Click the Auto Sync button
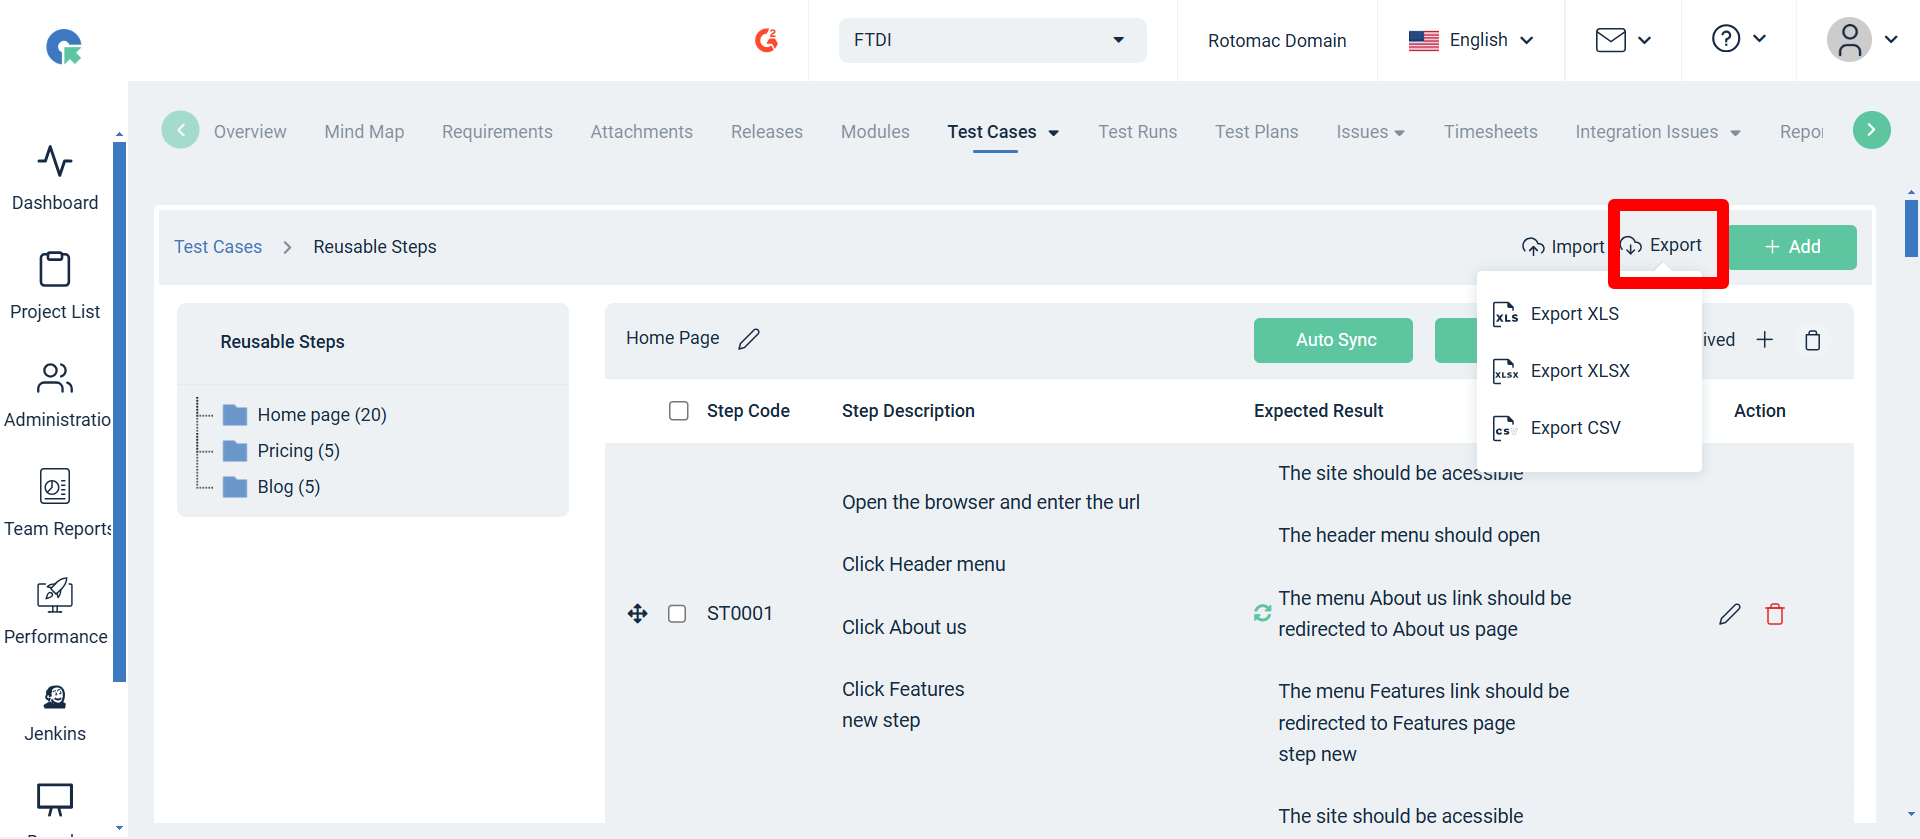This screenshot has height=839, width=1920. [1333, 340]
